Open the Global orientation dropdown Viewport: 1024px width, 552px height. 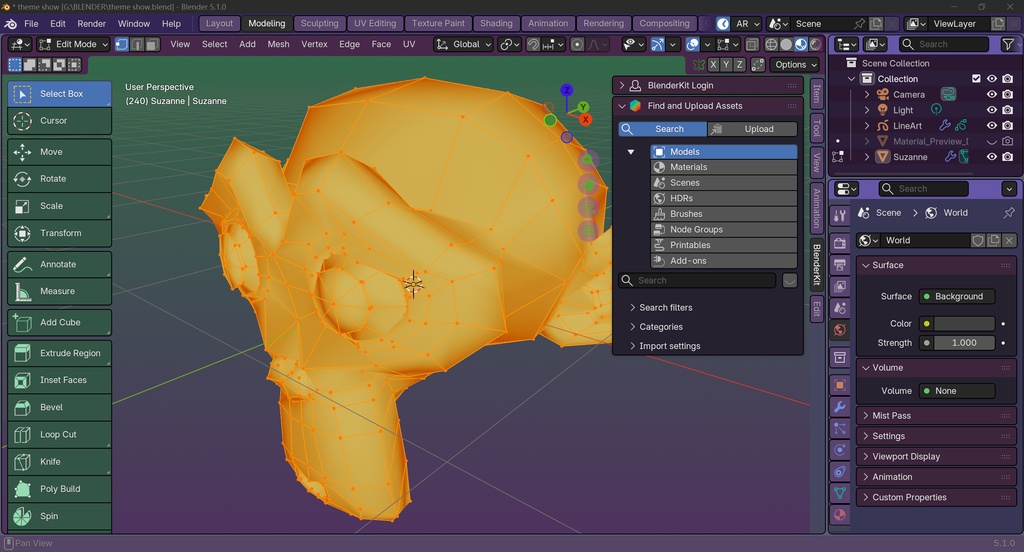click(x=464, y=44)
